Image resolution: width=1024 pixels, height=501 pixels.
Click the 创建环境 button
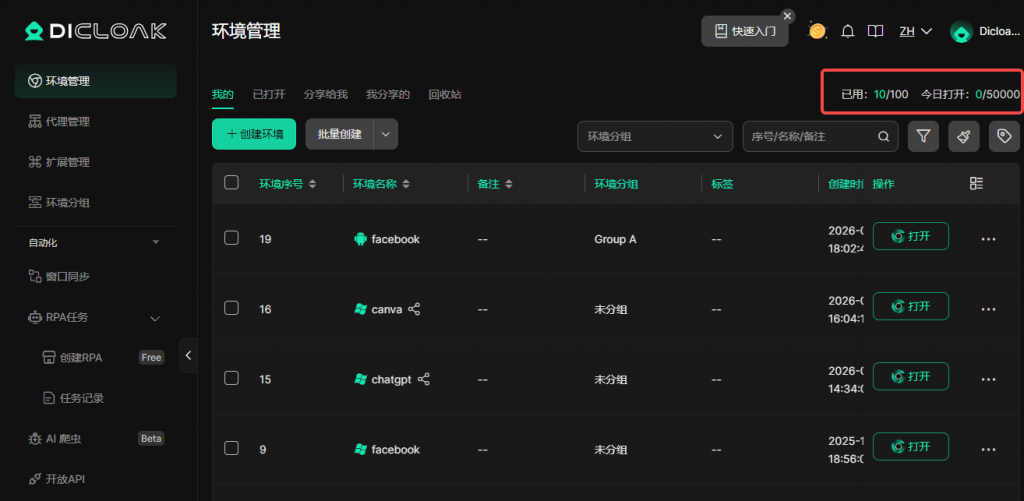[254, 134]
